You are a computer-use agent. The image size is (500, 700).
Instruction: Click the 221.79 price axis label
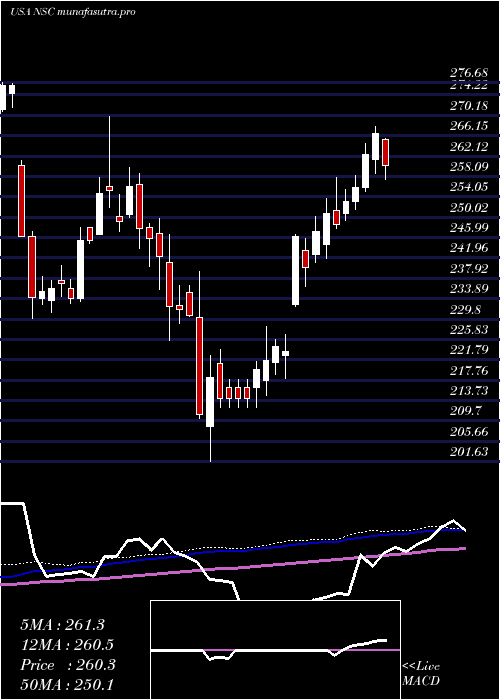468,350
